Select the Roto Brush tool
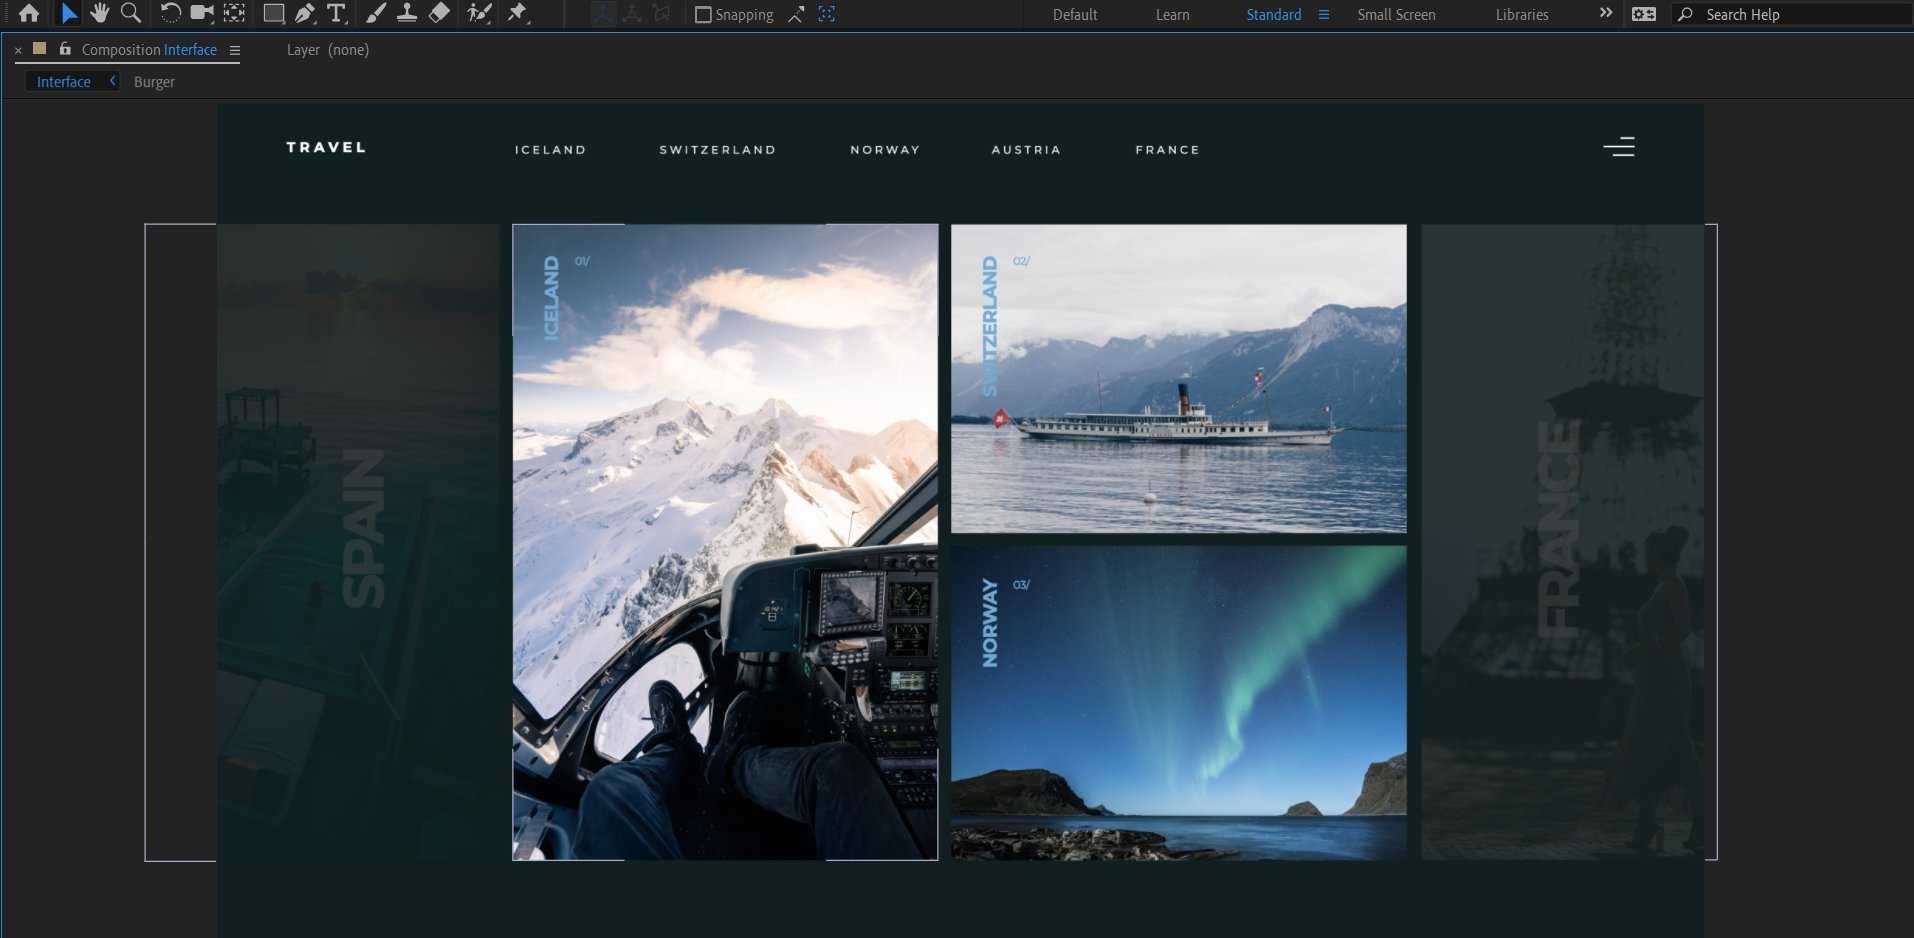This screenshot has width=1914, height=938. [x=480, y=14]
